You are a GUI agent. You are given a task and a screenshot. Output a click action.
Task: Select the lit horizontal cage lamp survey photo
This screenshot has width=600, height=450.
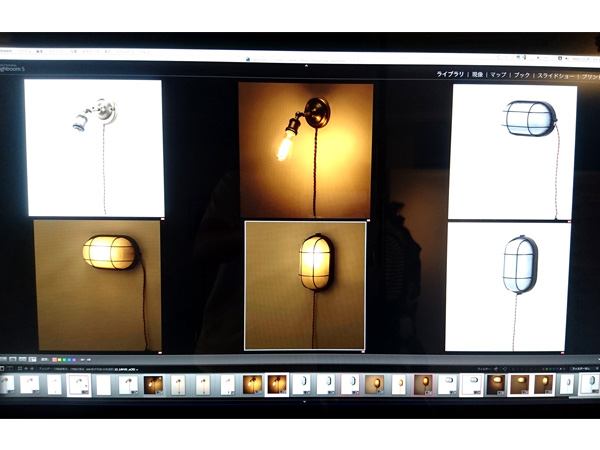[98, 285]
